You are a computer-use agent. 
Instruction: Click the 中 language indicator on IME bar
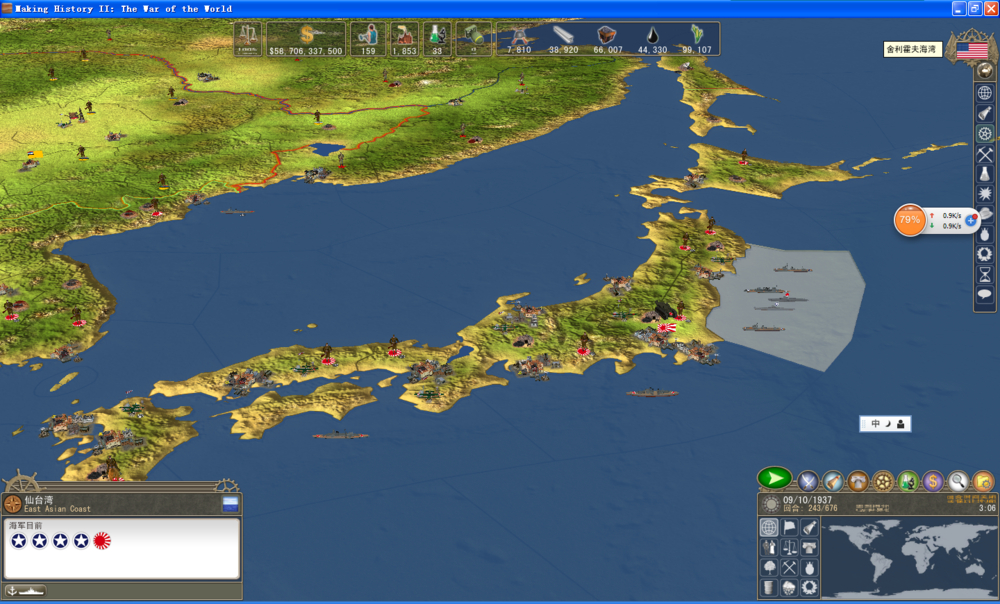point(876,424)
